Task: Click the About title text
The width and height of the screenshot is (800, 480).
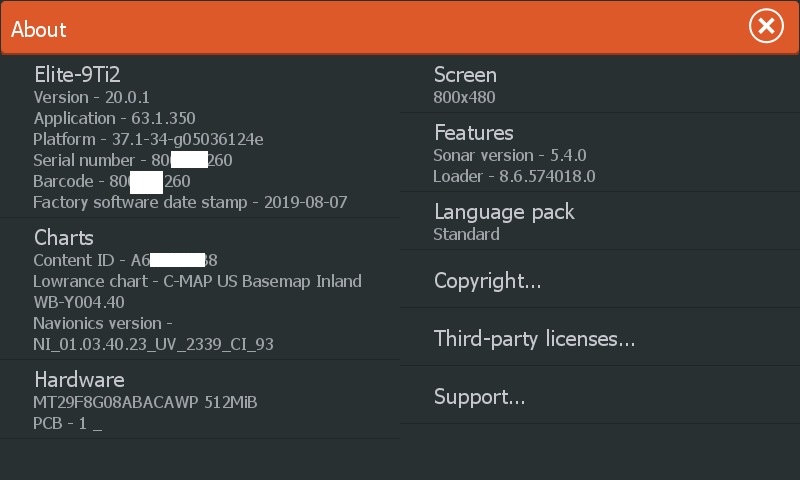Action: pyautogui.click(x=39, y=29)
